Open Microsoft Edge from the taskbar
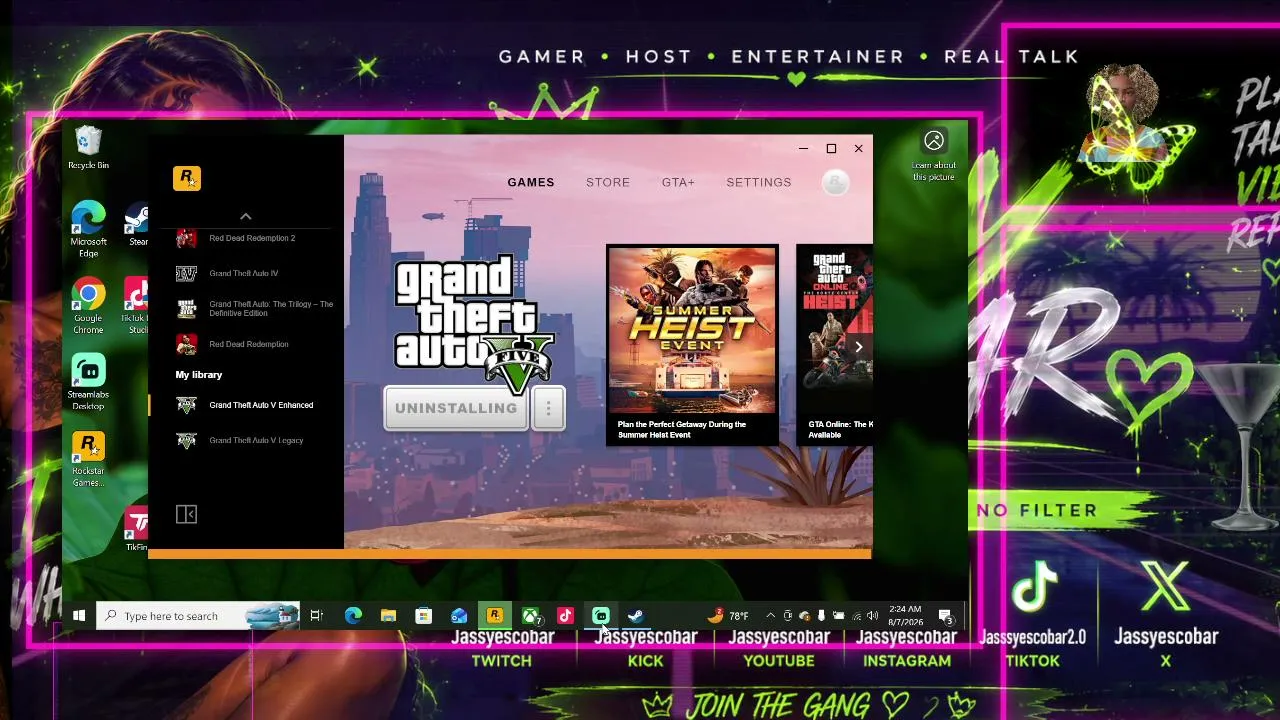This screenshot has height=720, width=1280. pos(353,616)
